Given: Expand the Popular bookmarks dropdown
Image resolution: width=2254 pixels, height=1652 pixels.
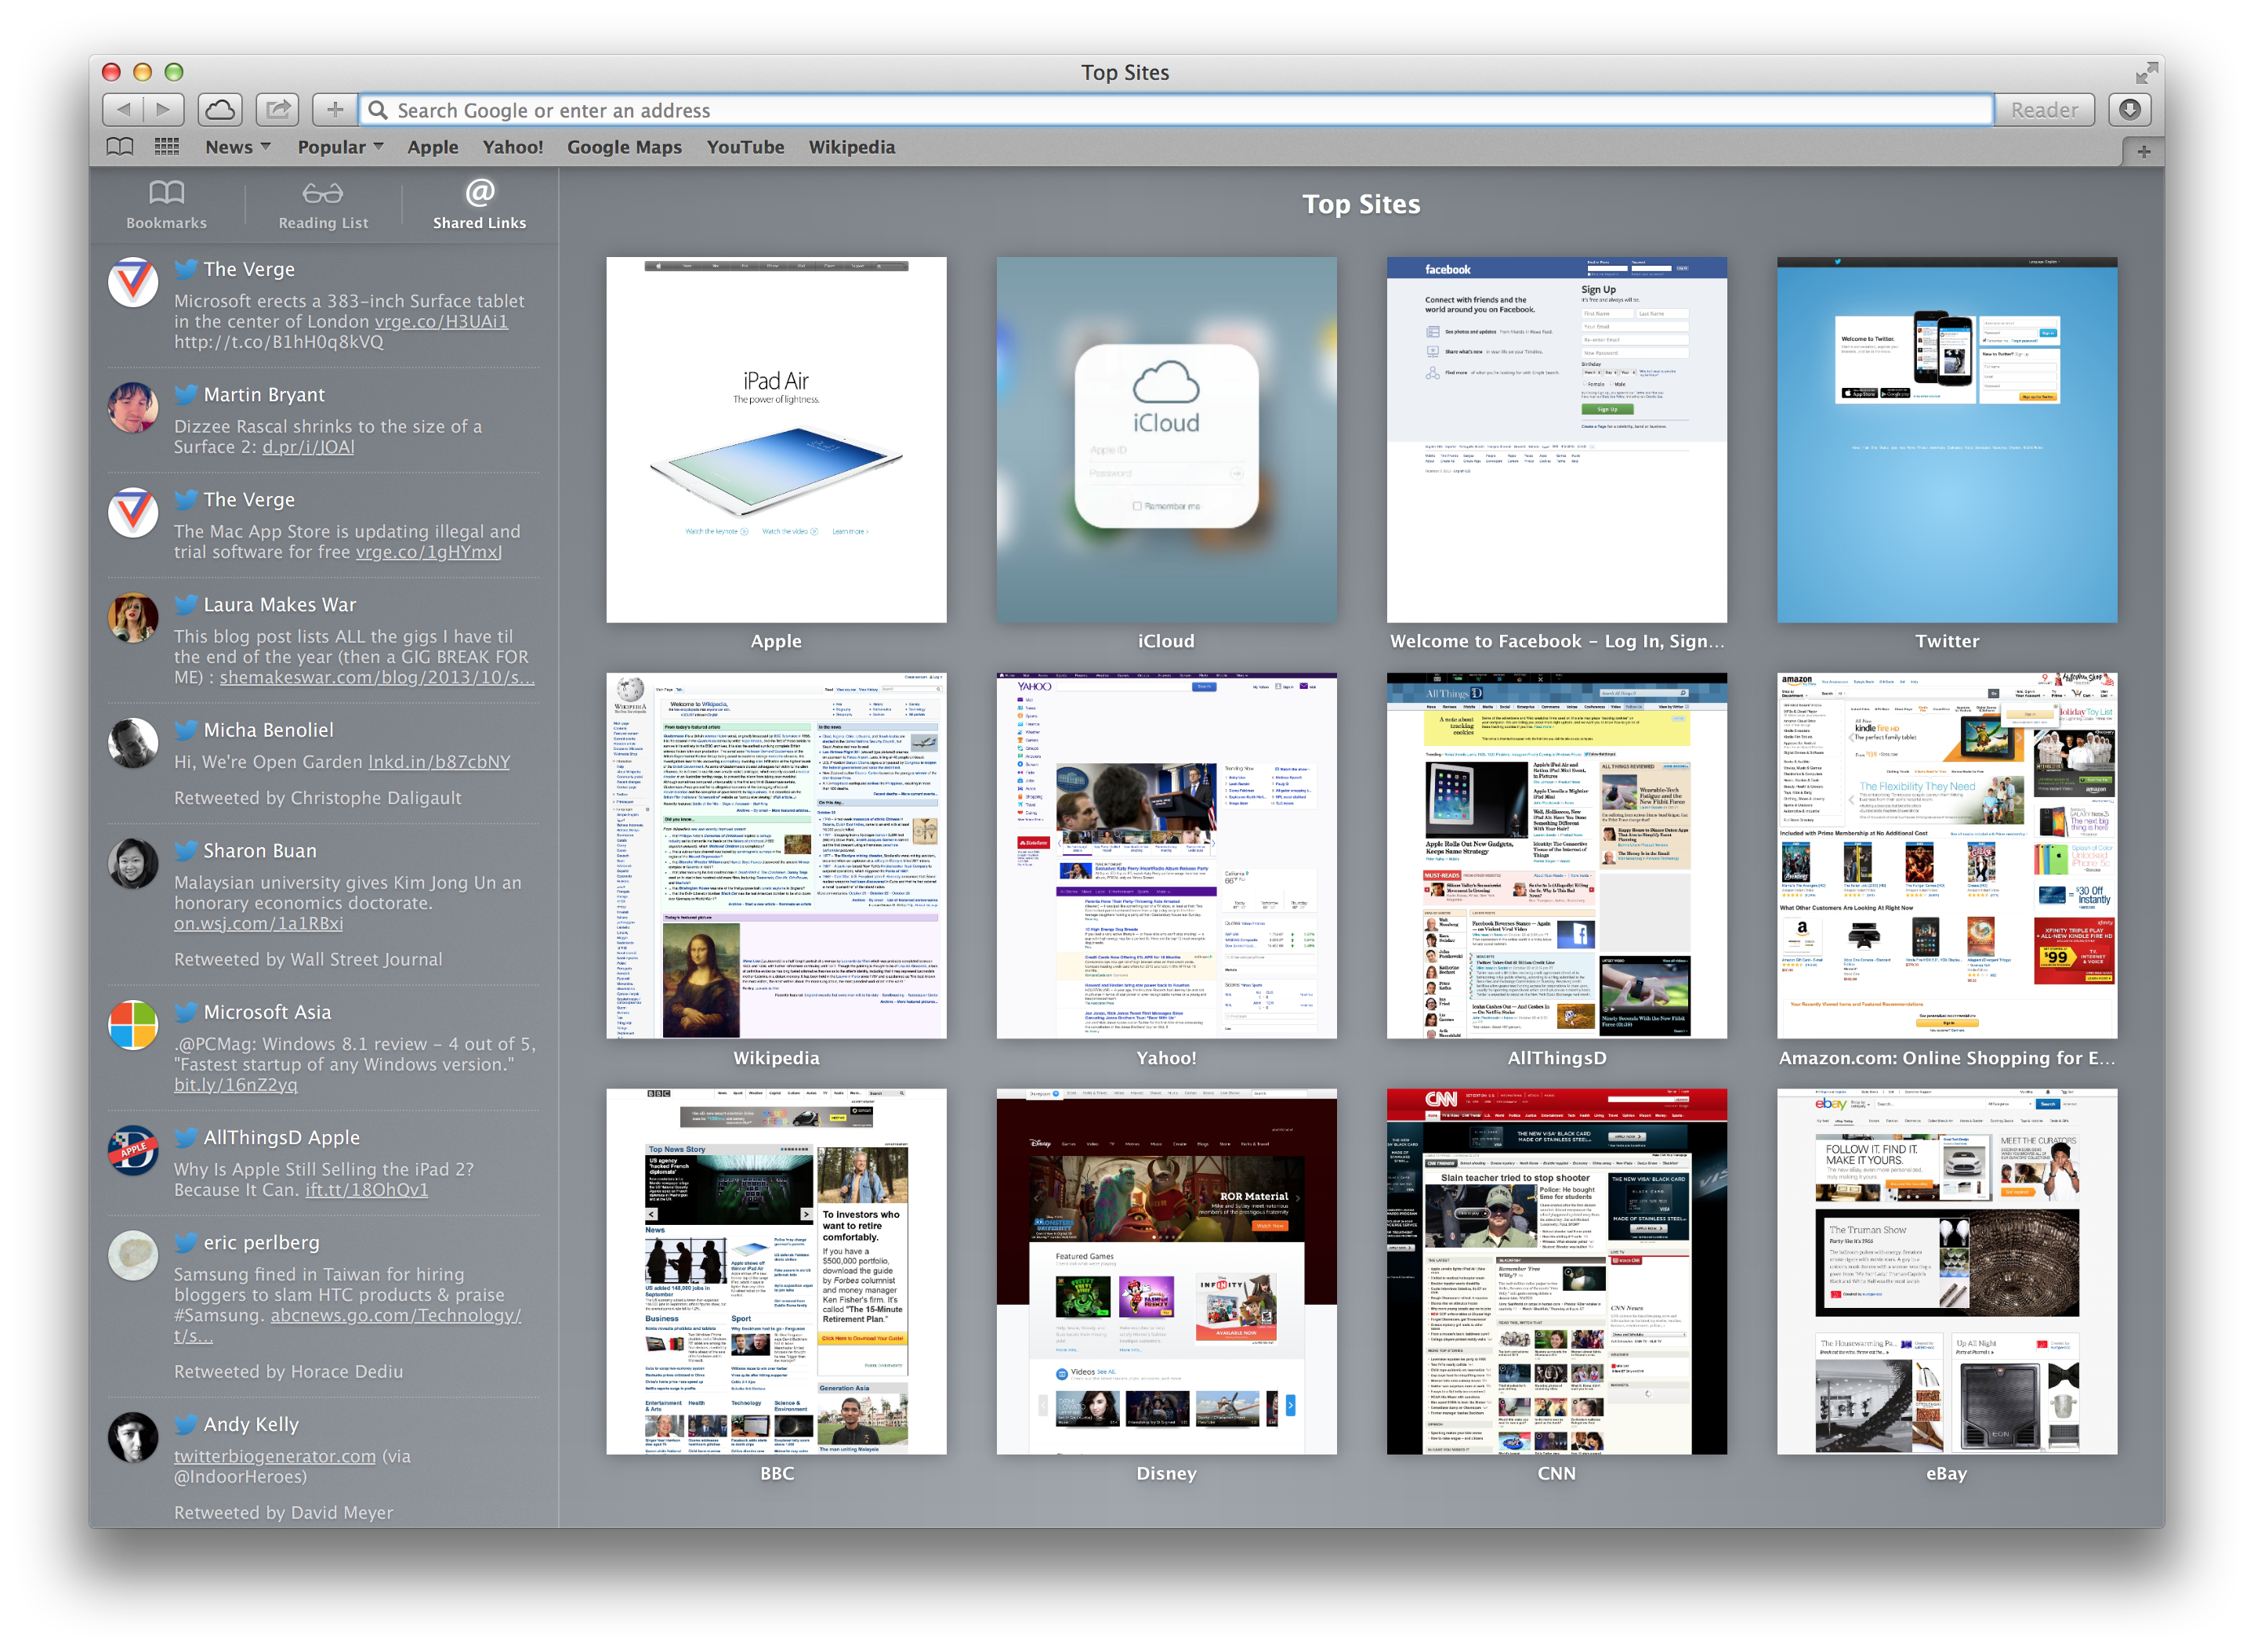Looking at the screenshot, I should (340, 147).
